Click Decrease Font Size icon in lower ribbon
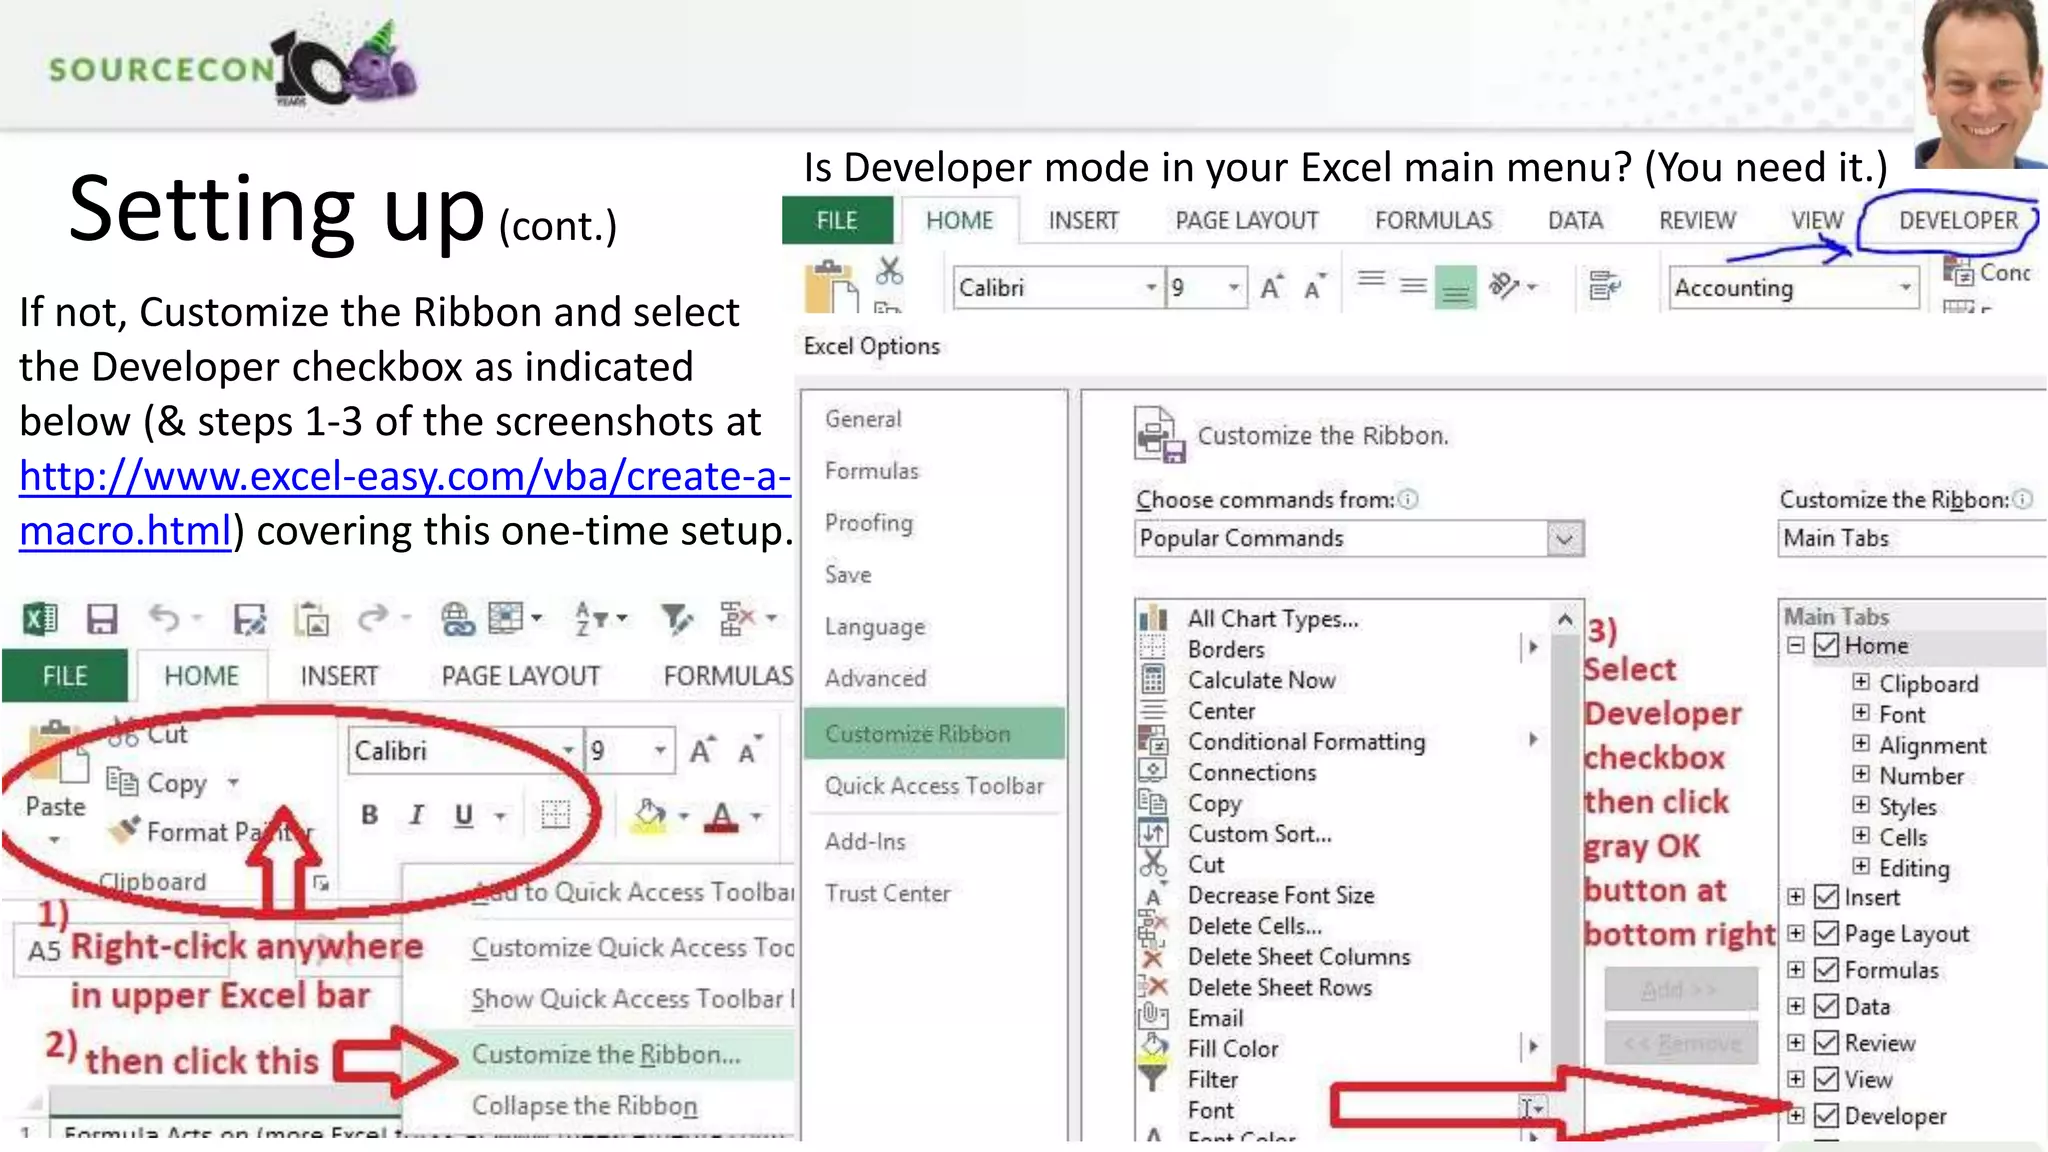Image resolution: width=2048 pixels, height=1152 pixels. point(749,750)
